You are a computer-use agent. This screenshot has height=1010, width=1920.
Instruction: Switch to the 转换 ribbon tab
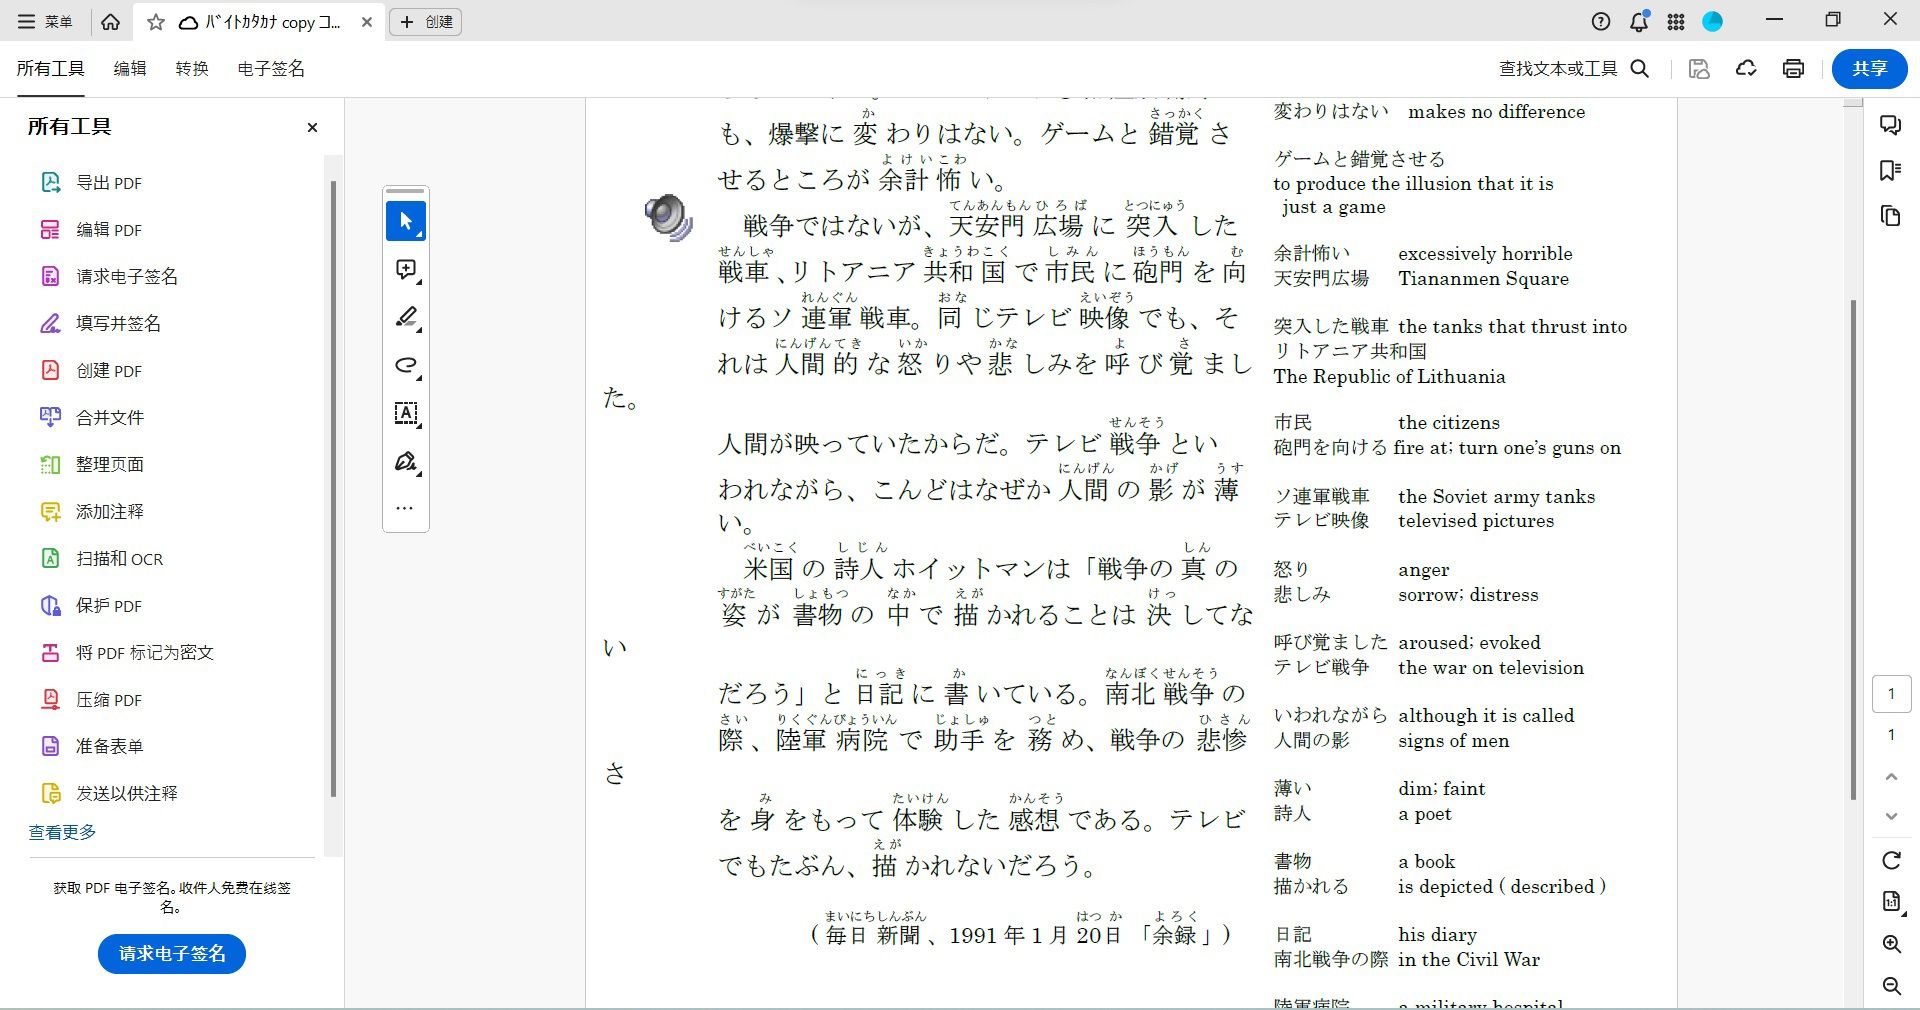[x=191, y=69]
